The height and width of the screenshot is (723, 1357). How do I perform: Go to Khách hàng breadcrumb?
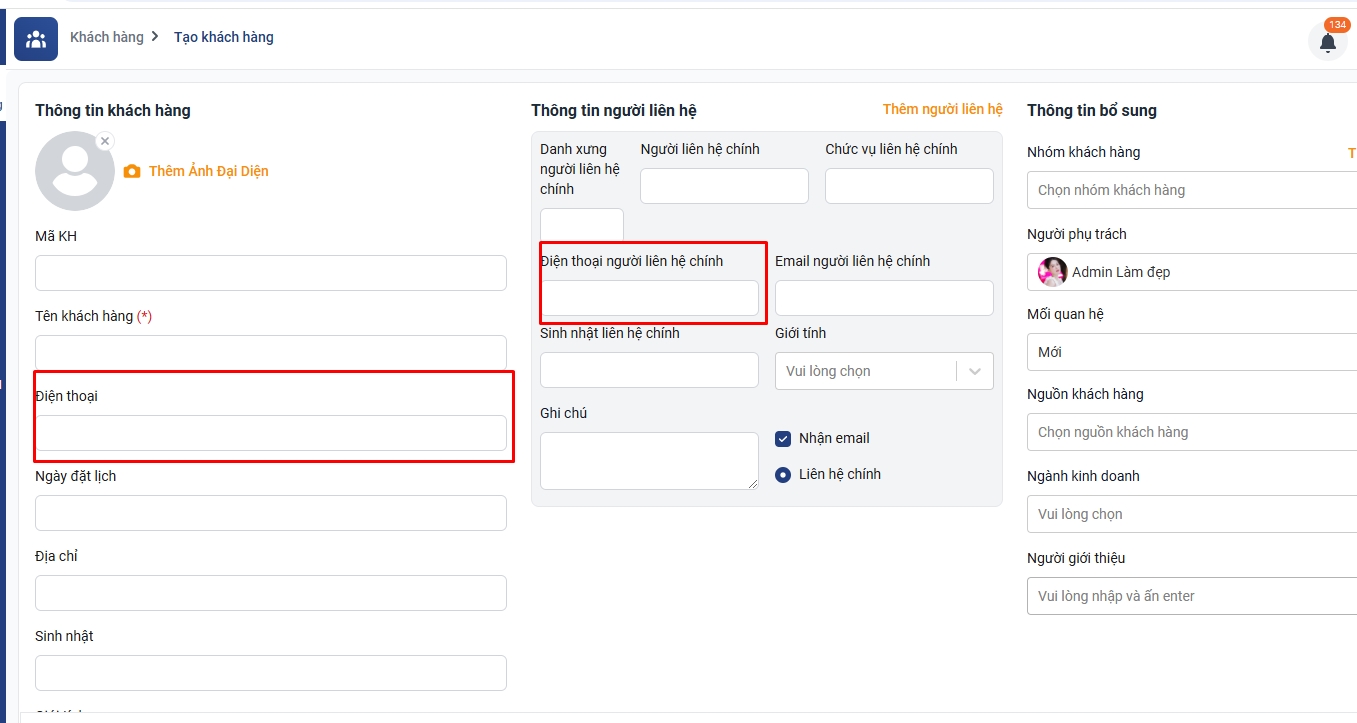[x=107, y=37]
